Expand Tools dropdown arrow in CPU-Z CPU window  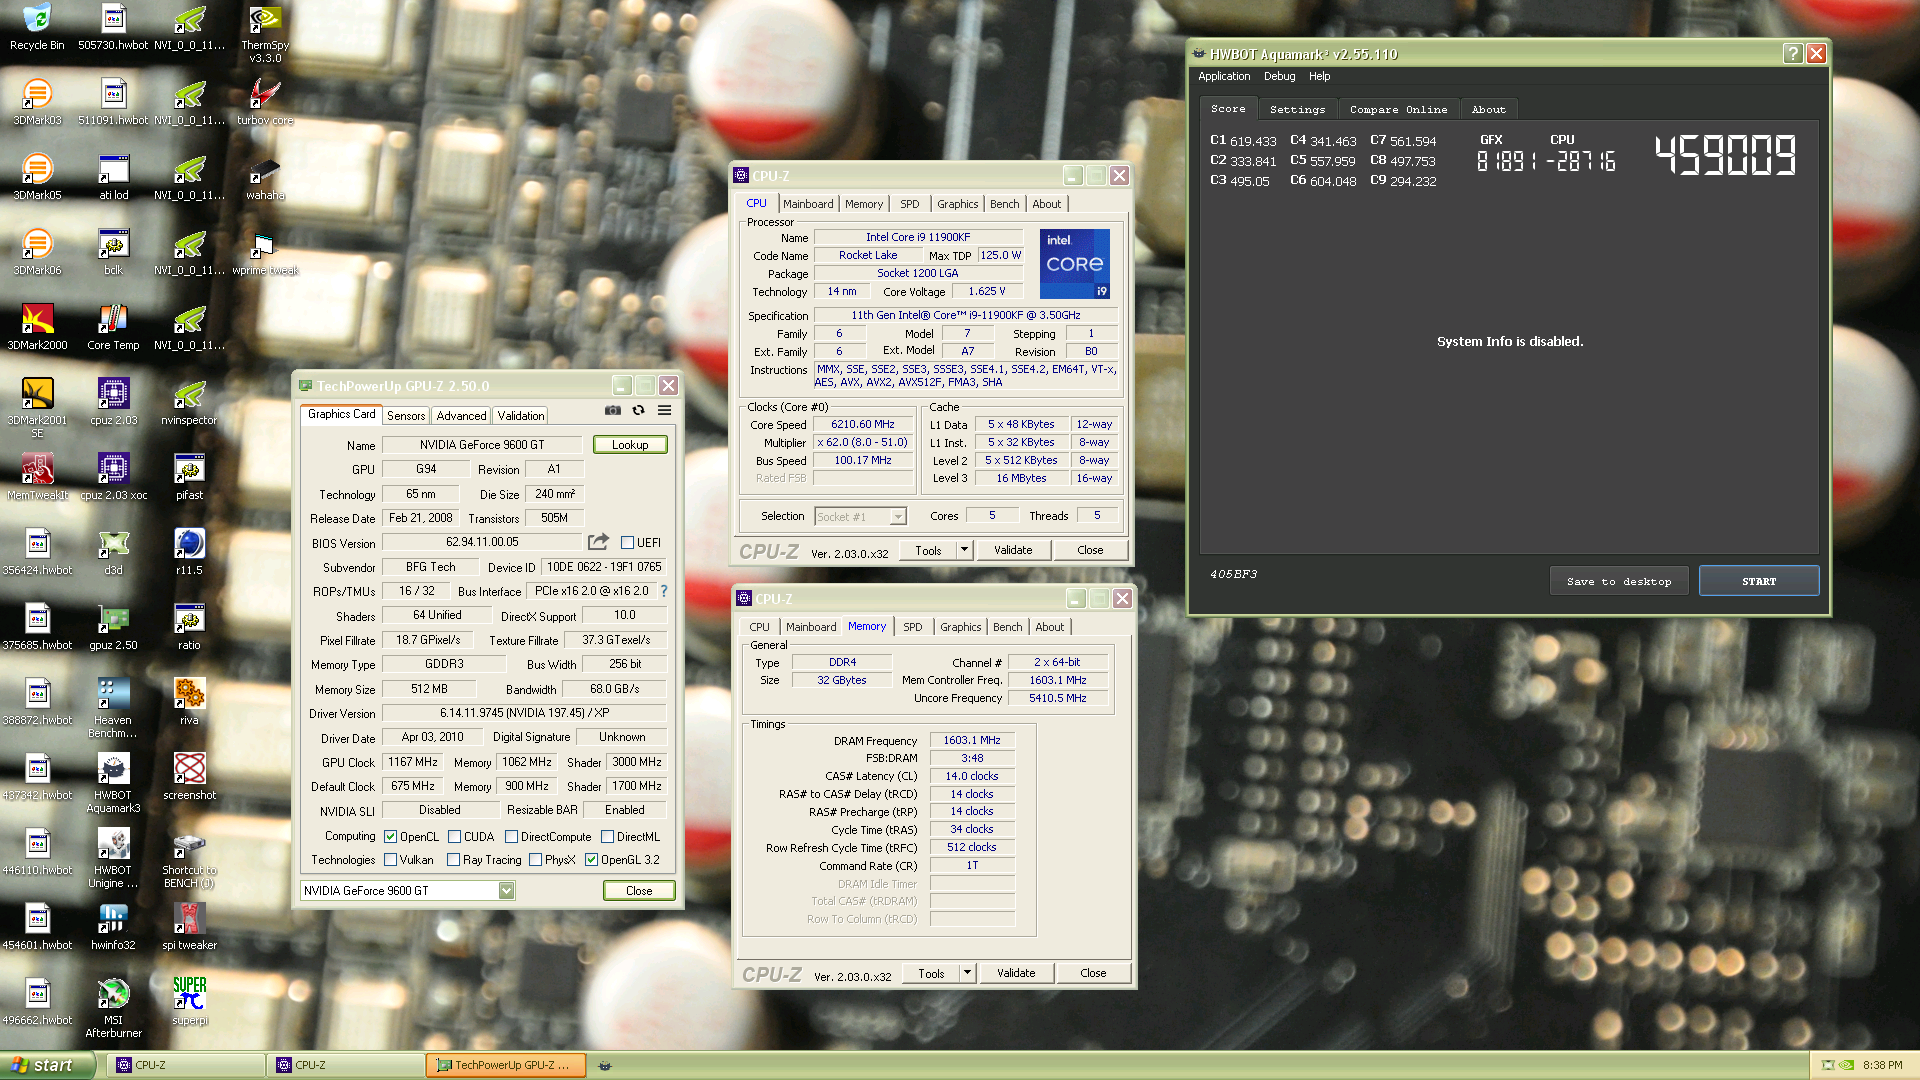pyautogui.click(x=964, y=550)
